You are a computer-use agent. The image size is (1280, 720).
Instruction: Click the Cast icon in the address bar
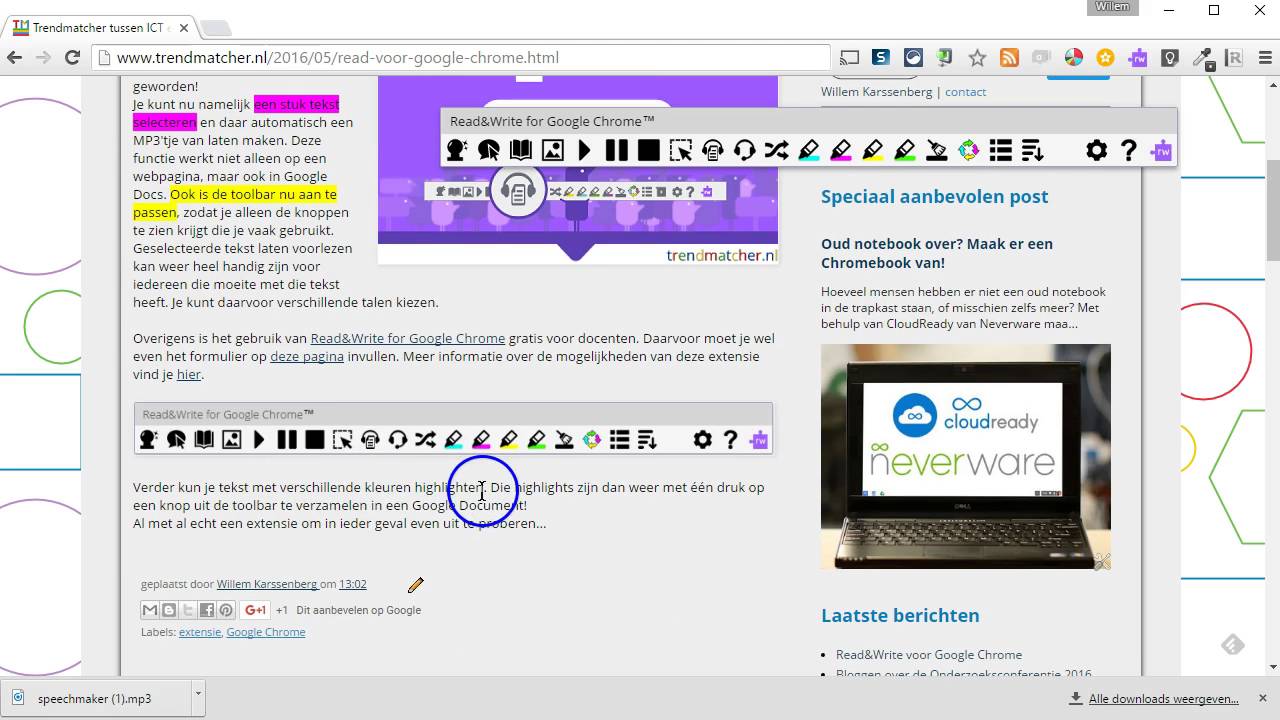tap(849, 58)
